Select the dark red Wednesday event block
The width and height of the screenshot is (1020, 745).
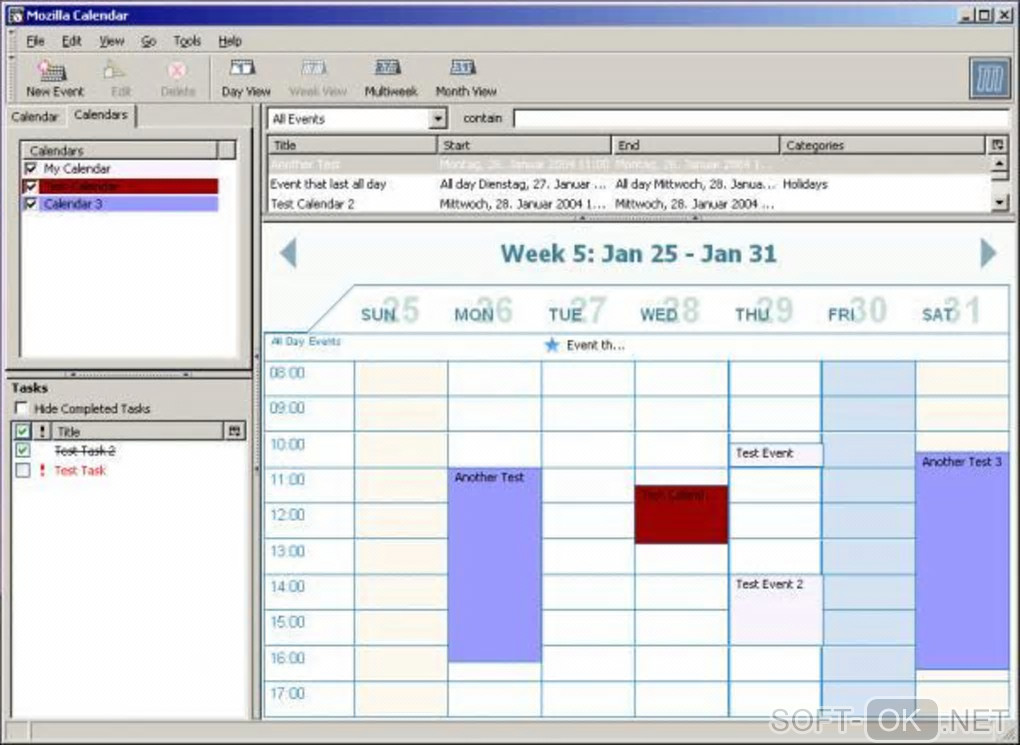point(681,514)
